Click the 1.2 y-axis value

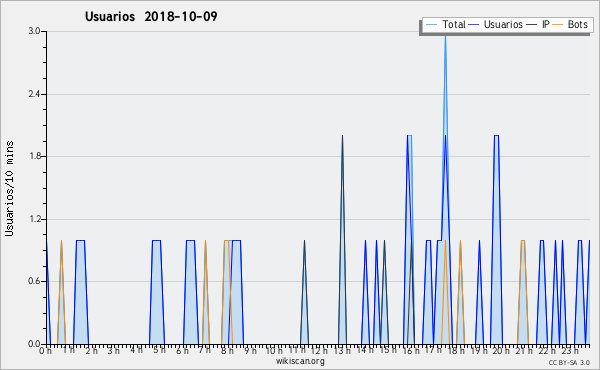tap(34, 219)
